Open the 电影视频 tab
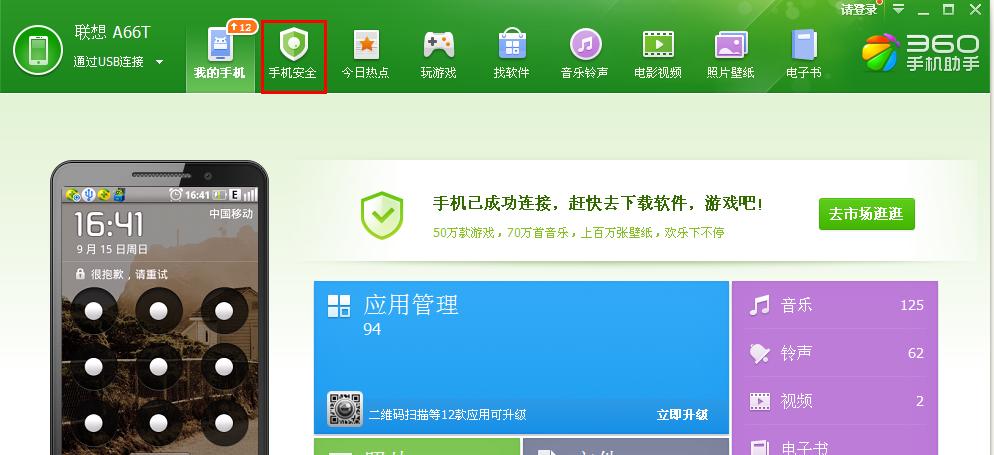The image size is (994, 455). (x=658, y=56)
